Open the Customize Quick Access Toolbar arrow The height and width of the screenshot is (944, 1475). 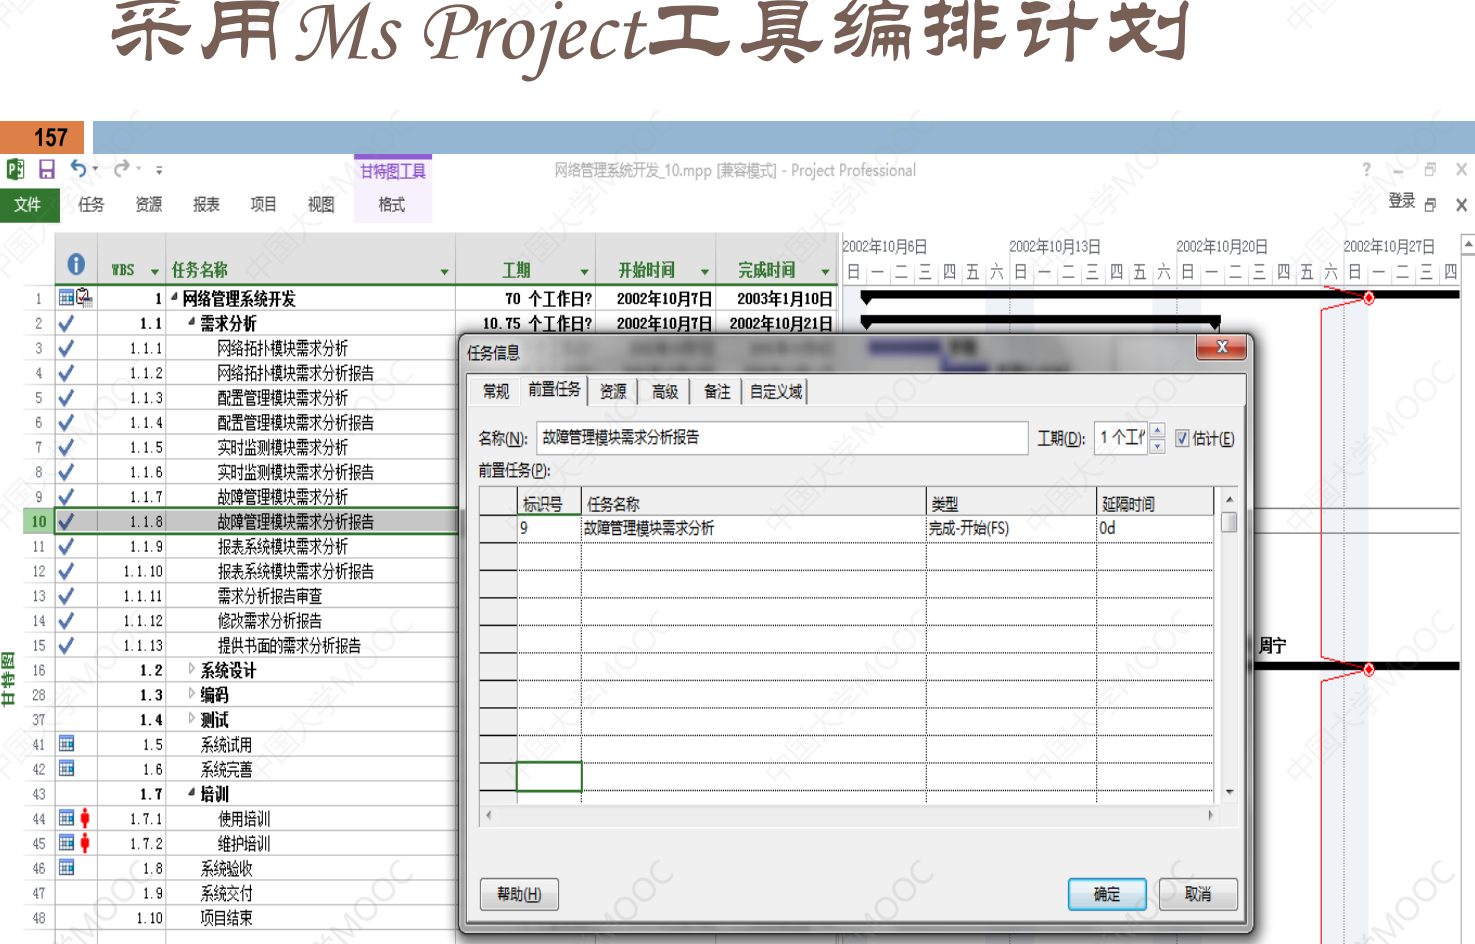[159, 170]
